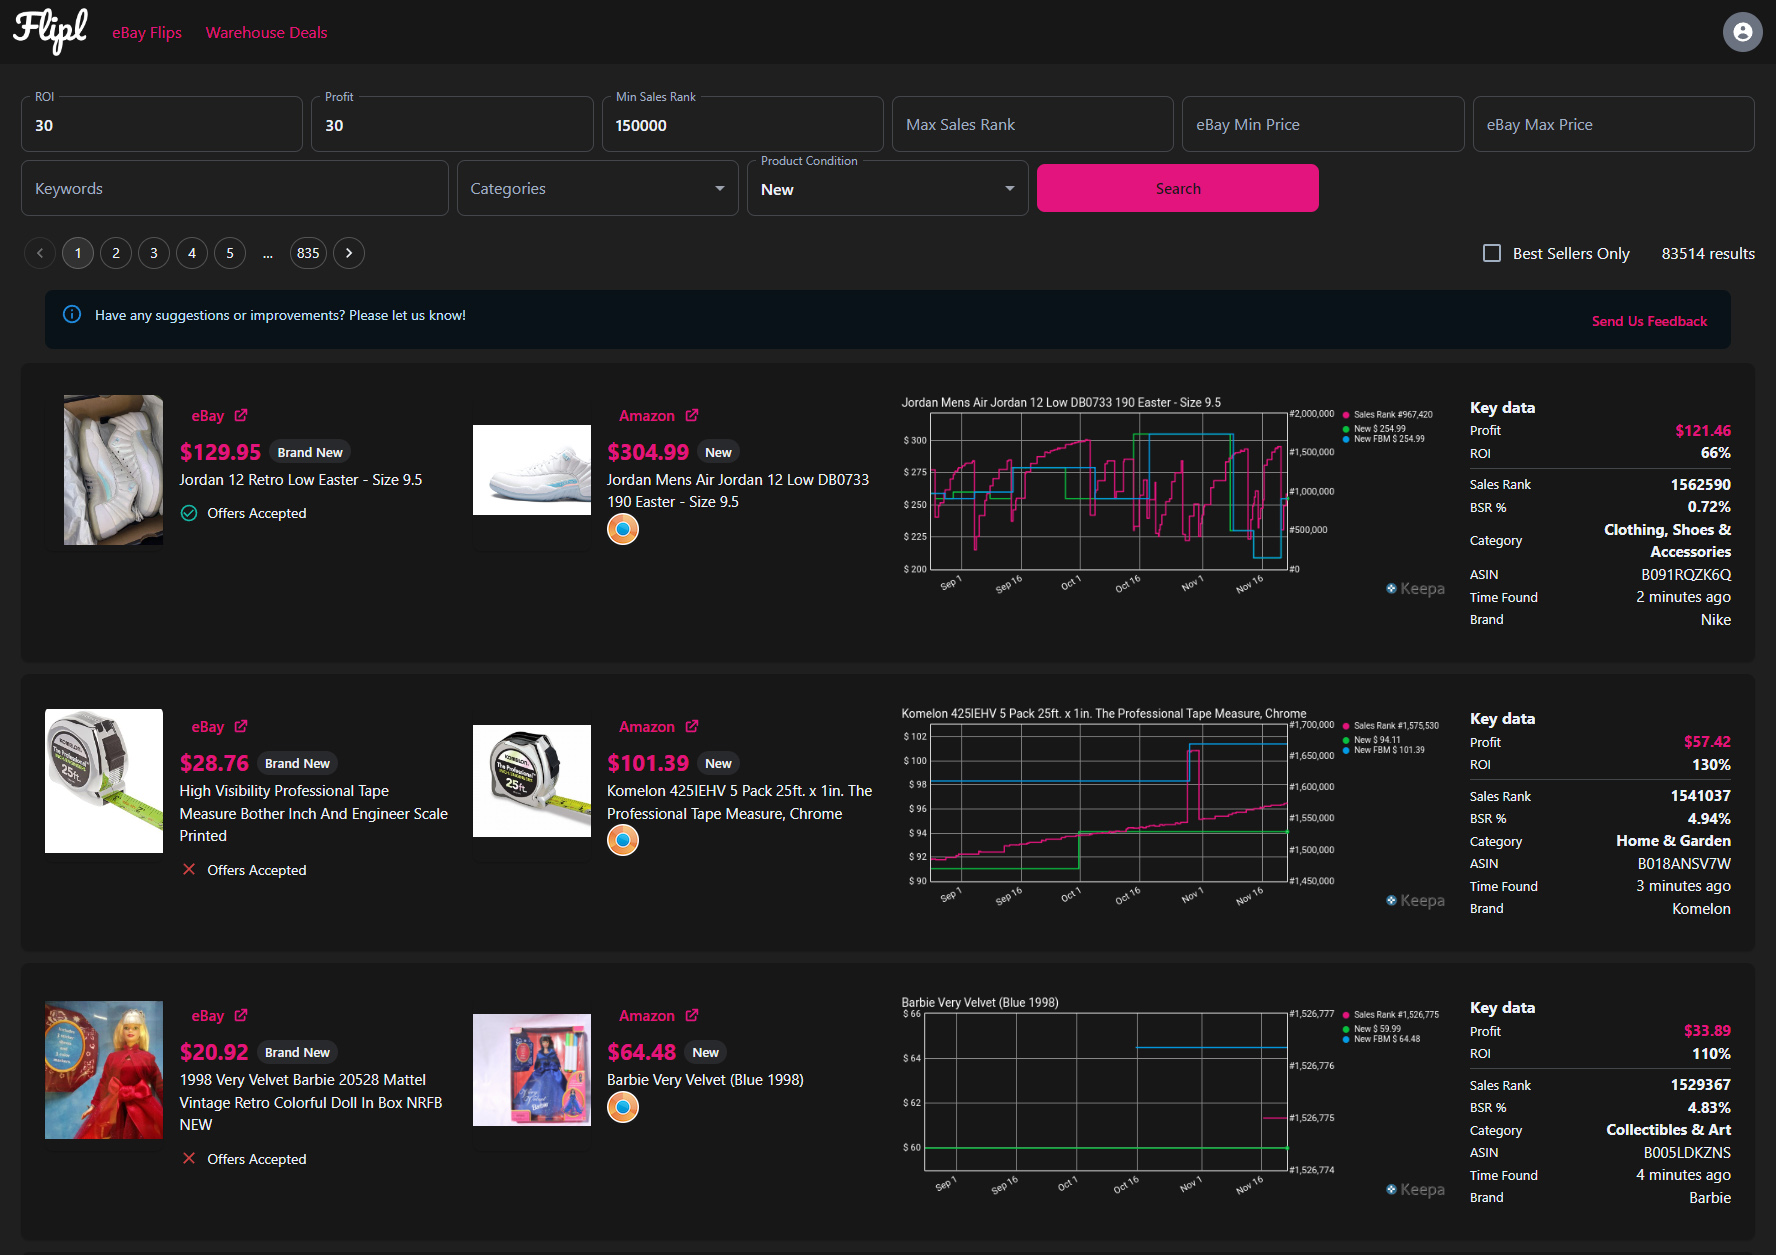The height and width of the screenshot is (1255, 1776).
Task: Click green Offers Accepted check on Jordan listing
Action: [189, 513]
